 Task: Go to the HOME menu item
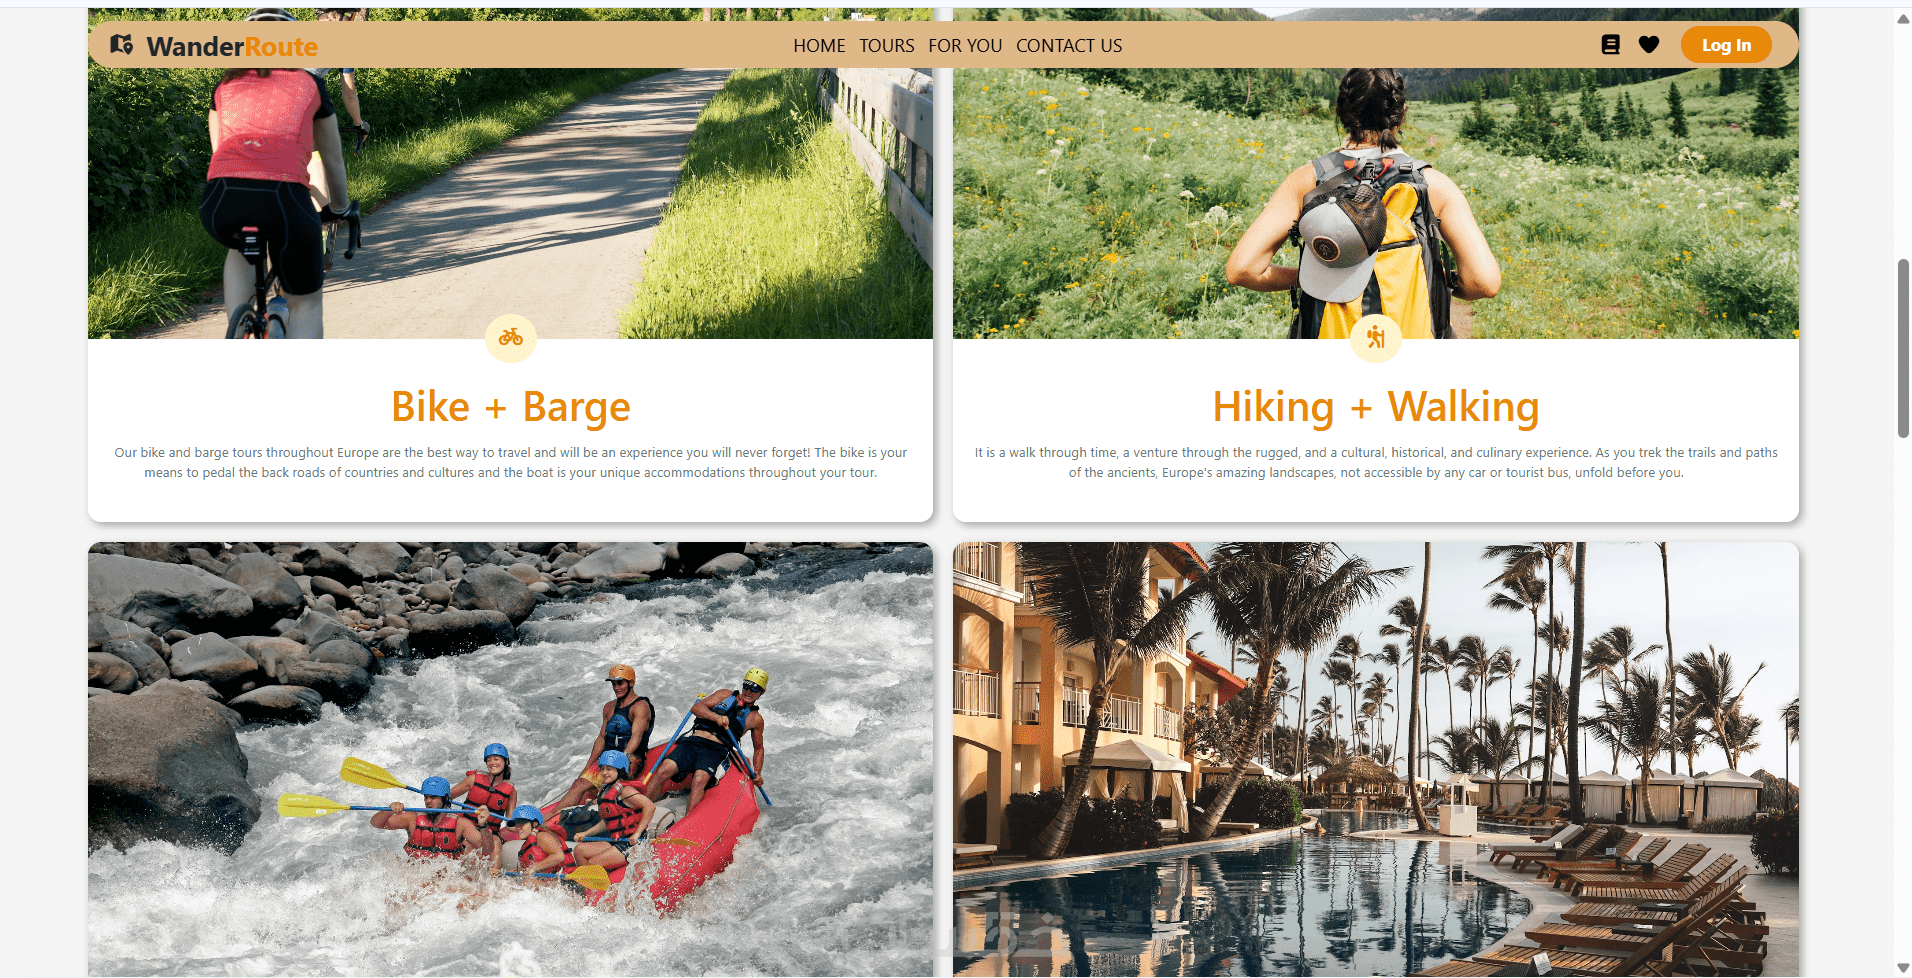(x=819, y=46)
